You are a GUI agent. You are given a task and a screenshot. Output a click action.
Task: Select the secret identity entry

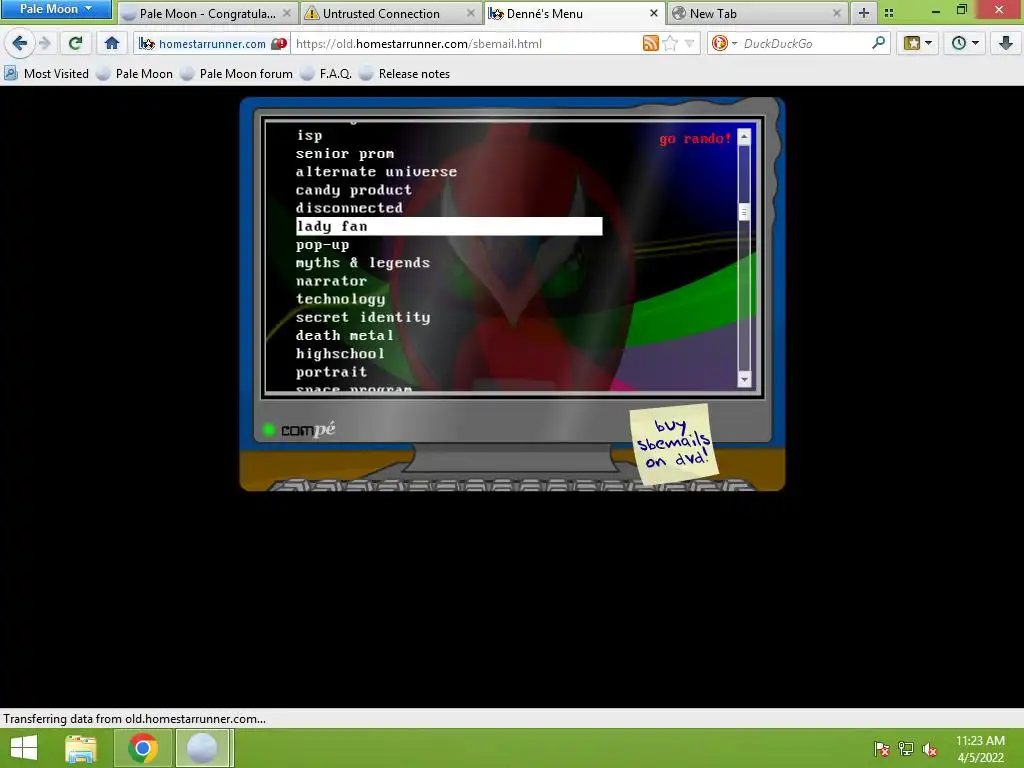pyautogui.click(x=362, y=317)
